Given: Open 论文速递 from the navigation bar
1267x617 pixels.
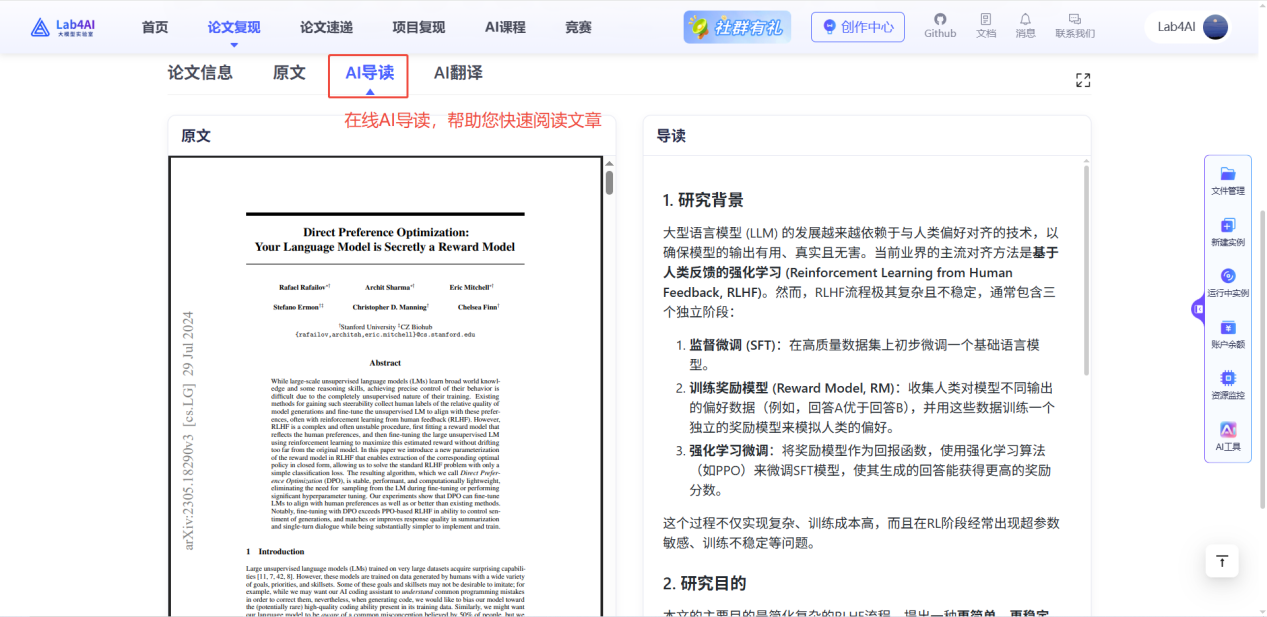Looking at the screenshot, I should [324, 27].
